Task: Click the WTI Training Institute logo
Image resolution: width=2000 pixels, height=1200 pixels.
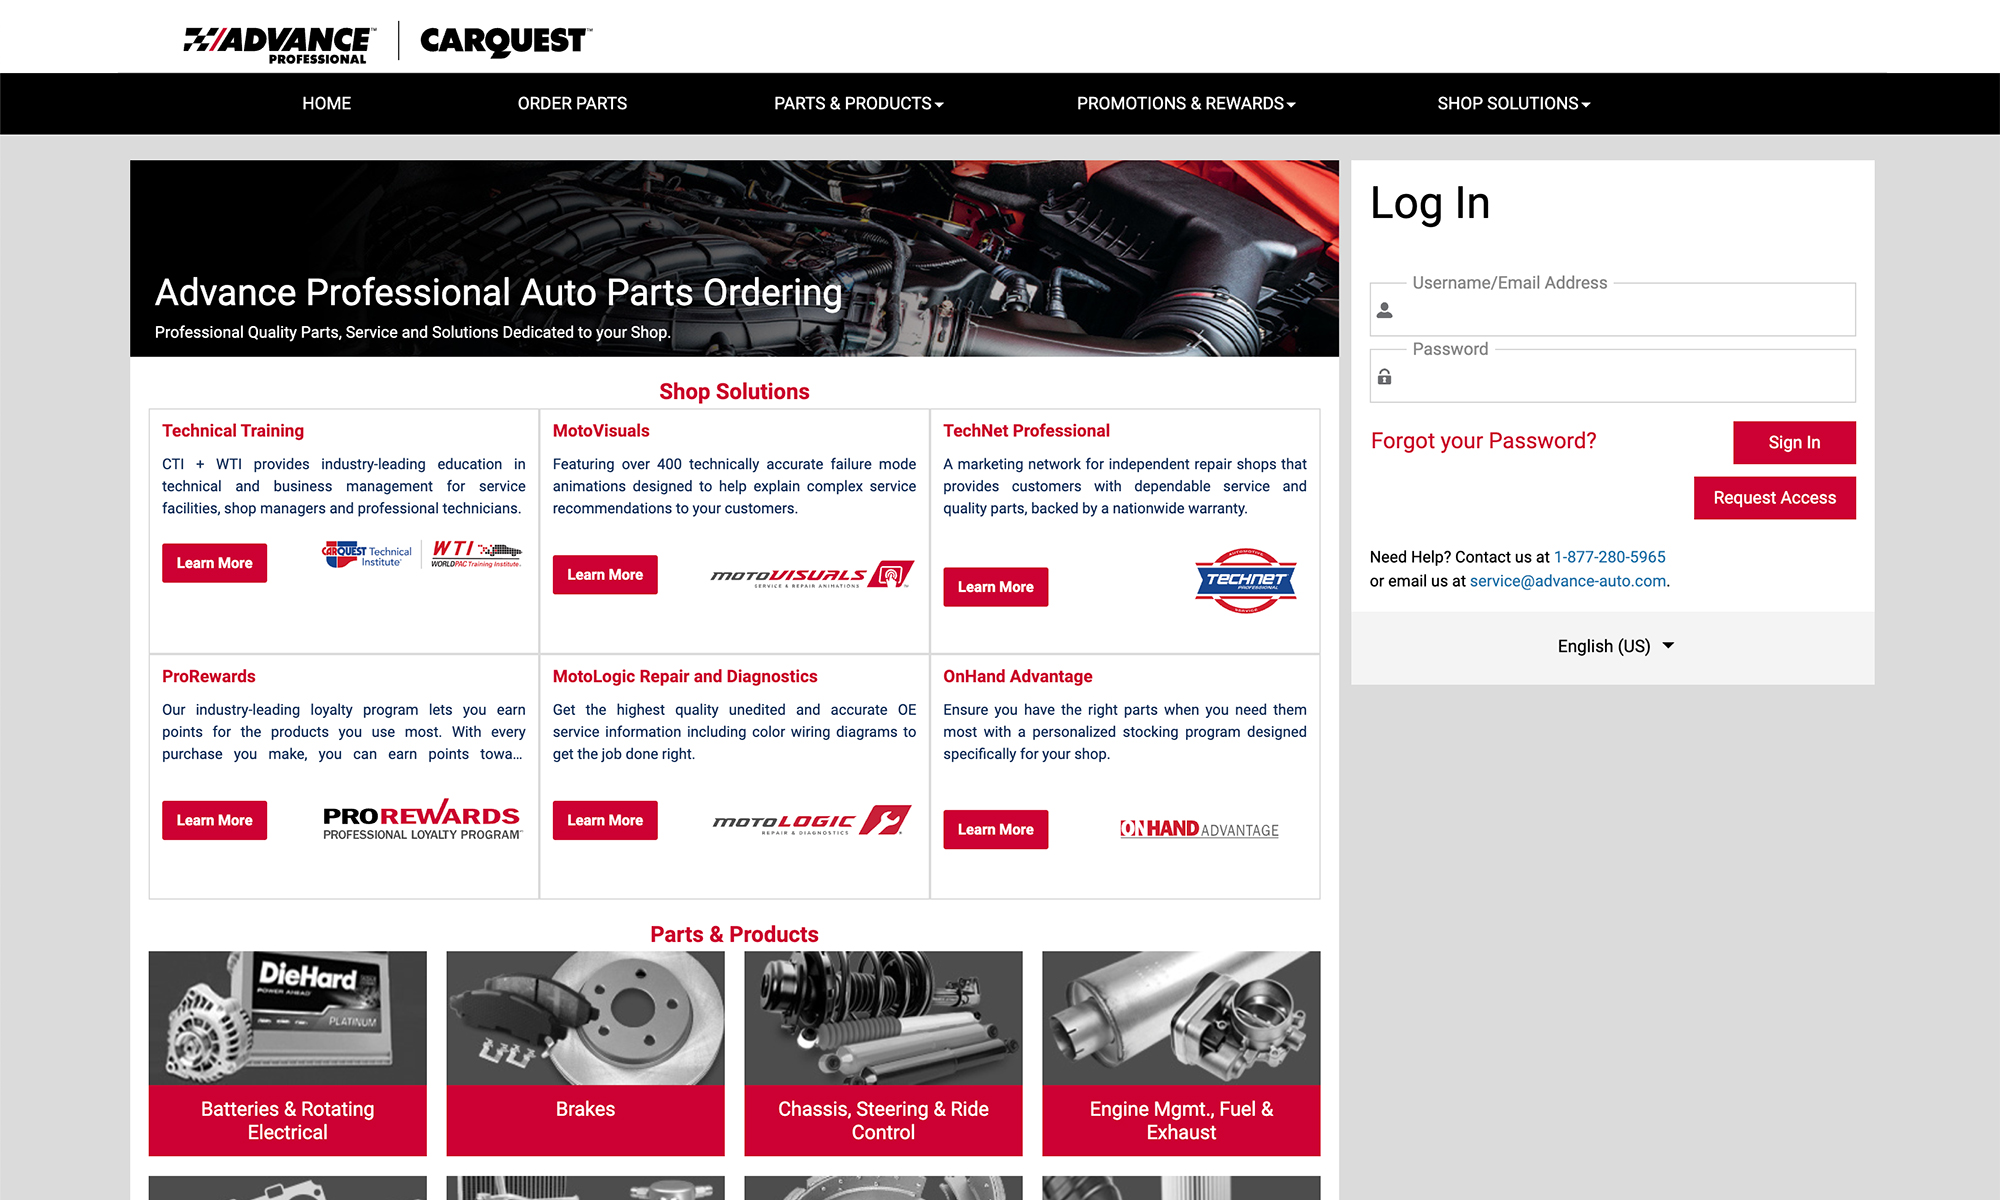Action: point(477,553)
